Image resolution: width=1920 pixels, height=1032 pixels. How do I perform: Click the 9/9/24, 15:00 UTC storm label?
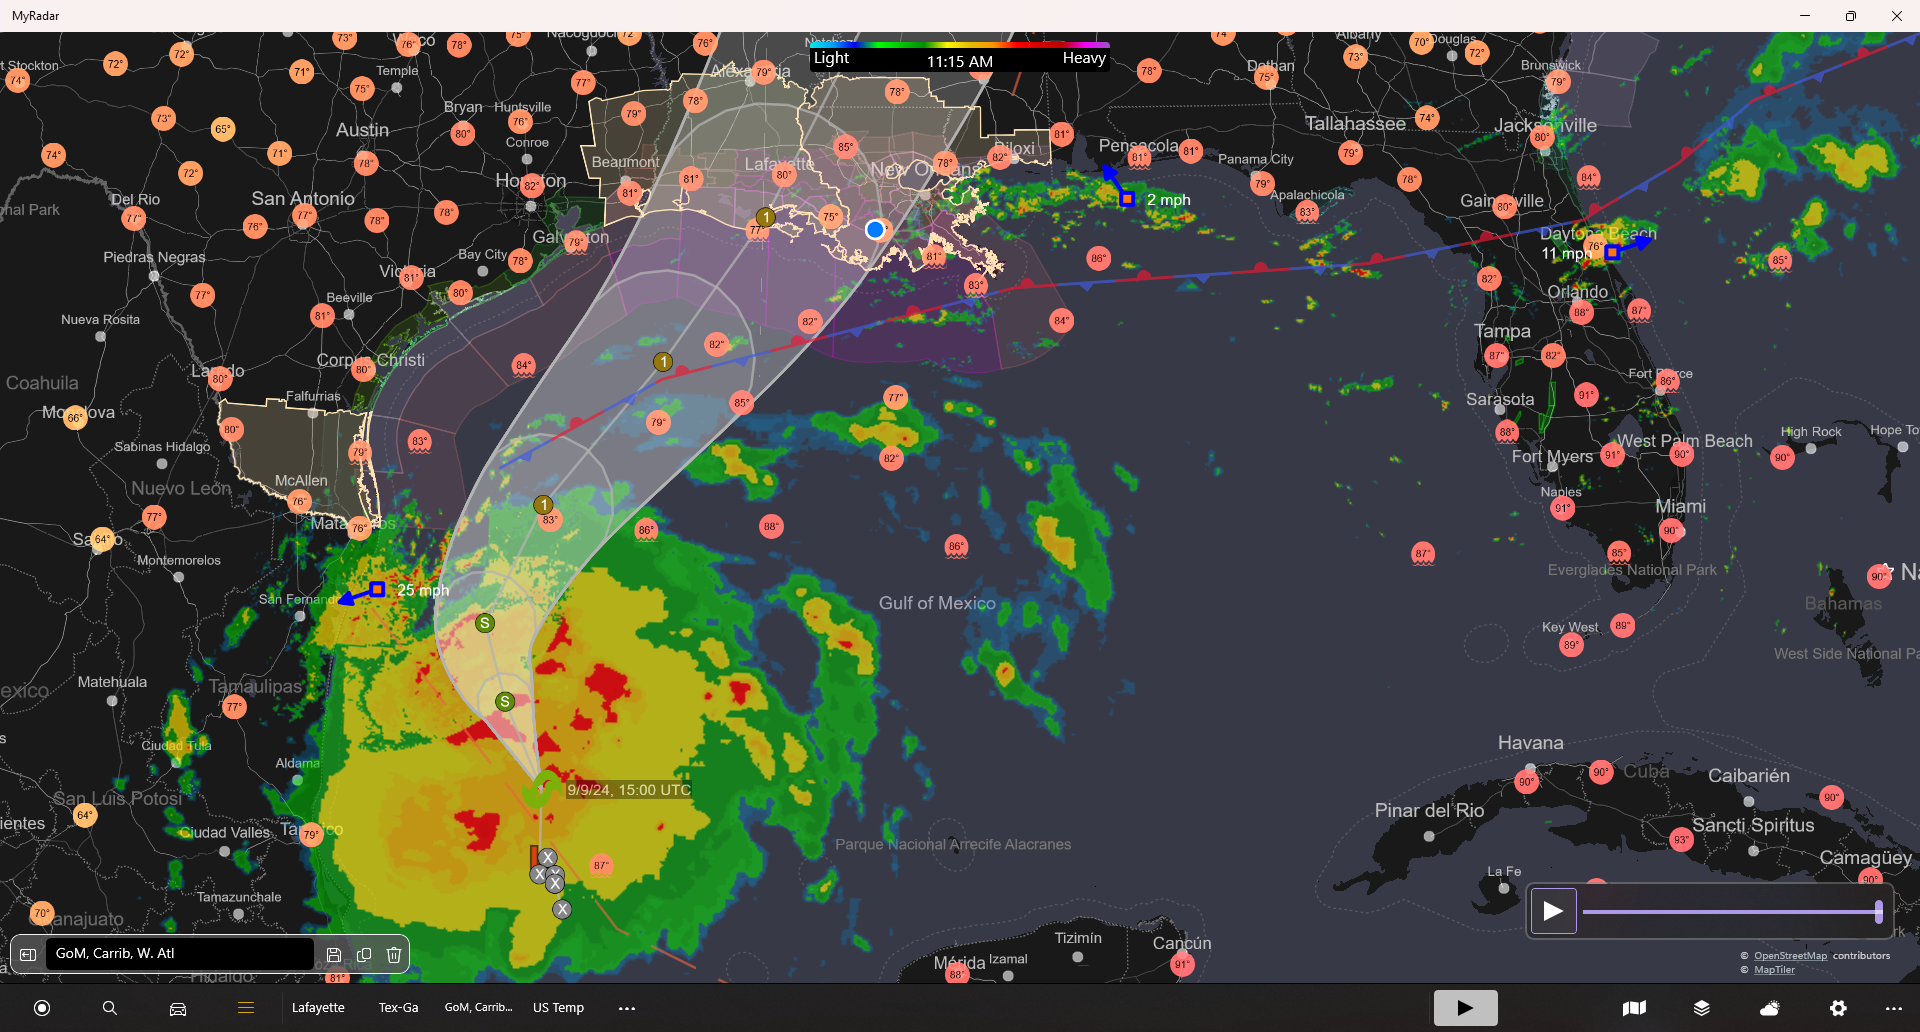[x=629, y=790]
